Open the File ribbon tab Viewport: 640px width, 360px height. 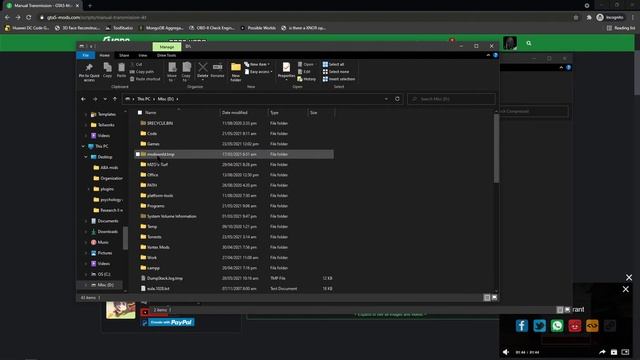pyautogui.click(x=86, y=55)
